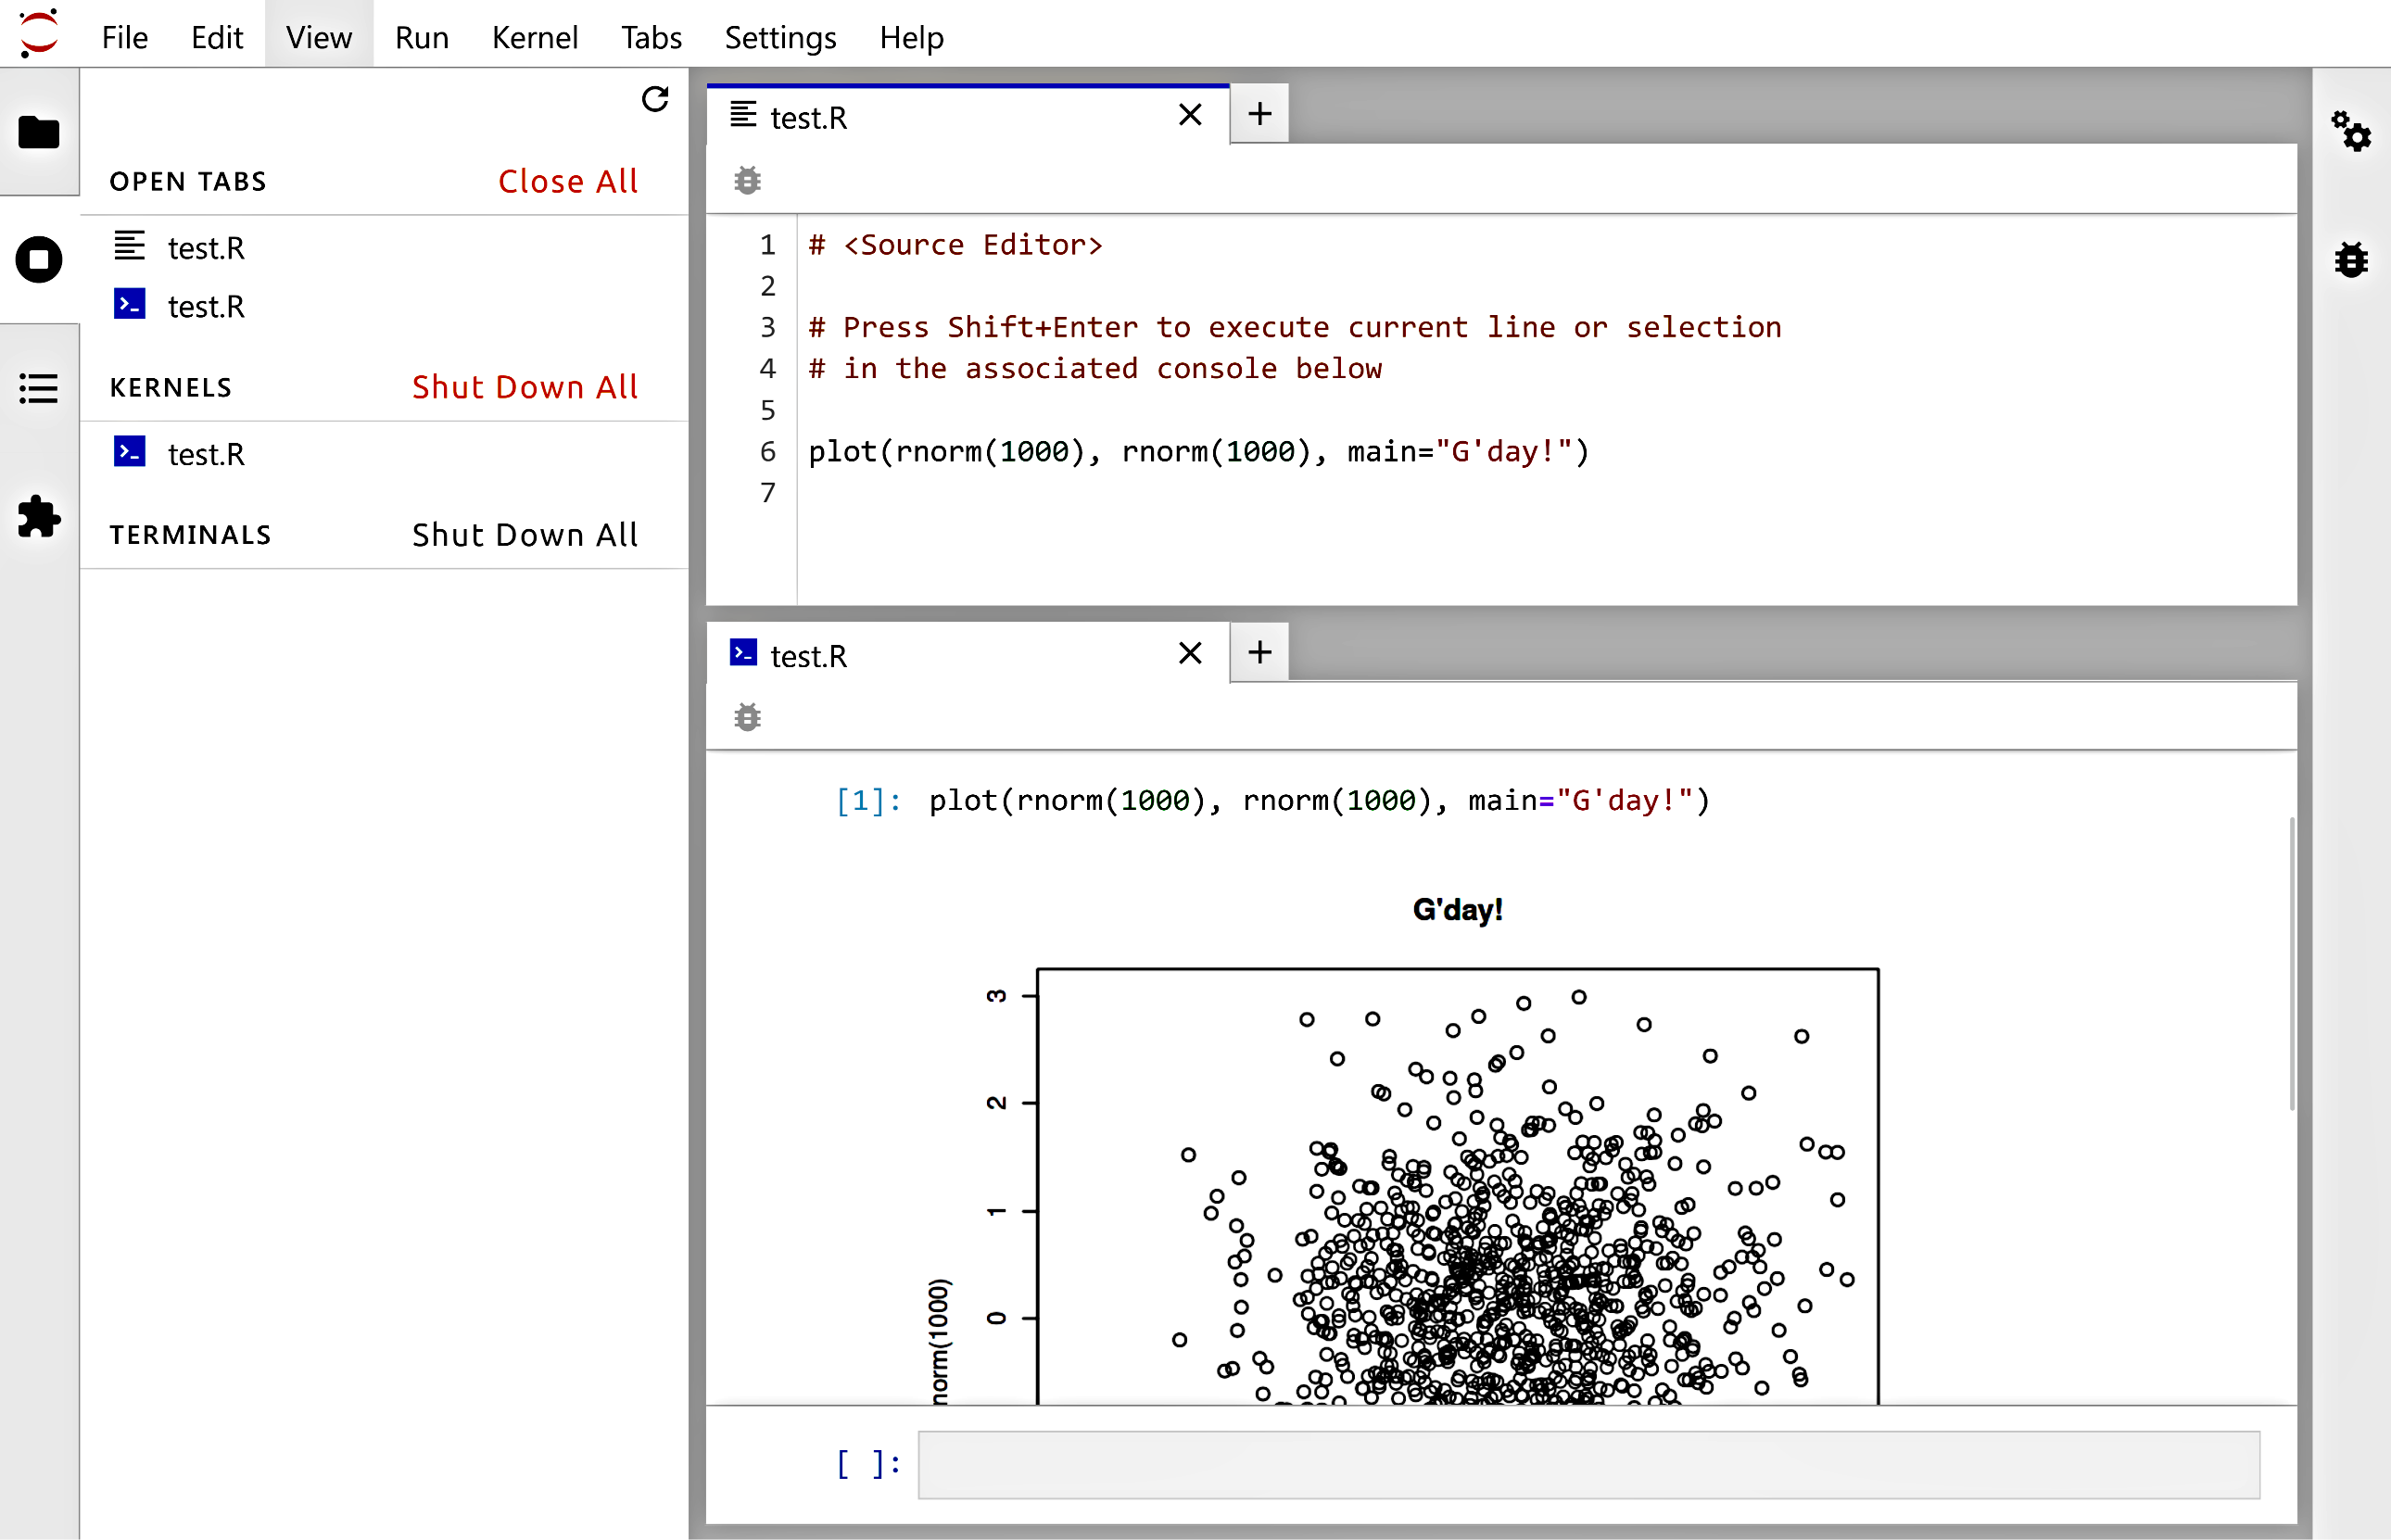Expand the KERNELS section in sidebar

coord(171,385)
